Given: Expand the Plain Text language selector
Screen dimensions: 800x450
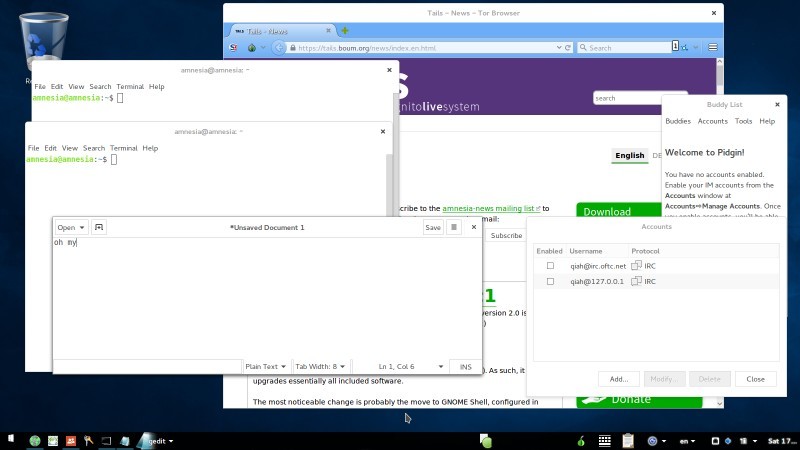Looking at the screenshot, I should click(265, 366).
